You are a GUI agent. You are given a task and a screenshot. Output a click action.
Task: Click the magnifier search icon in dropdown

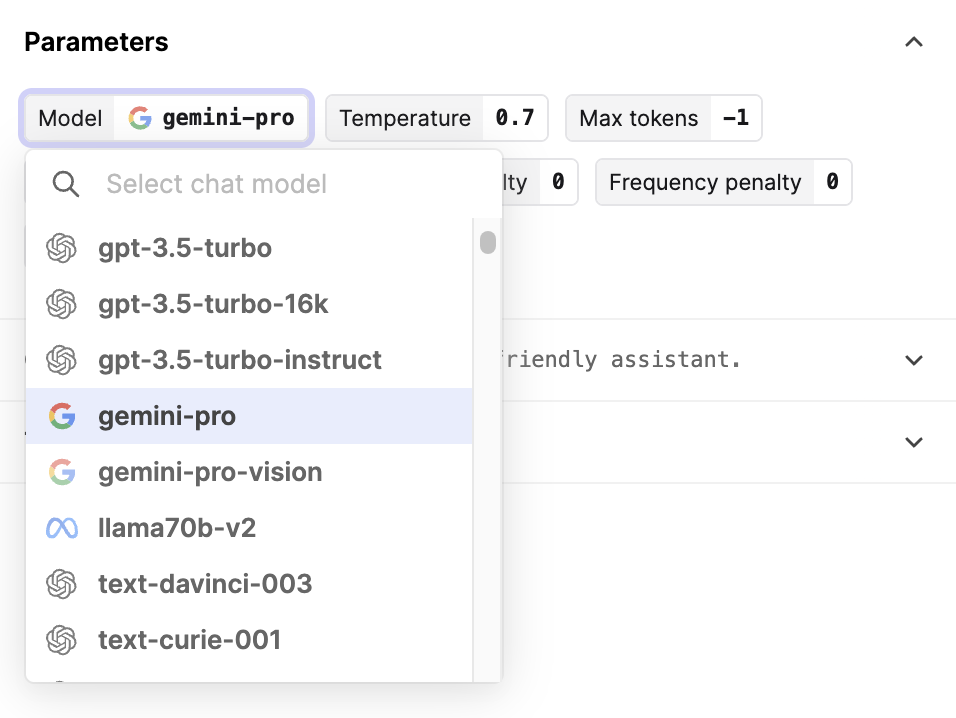click(x=65, y=183)
